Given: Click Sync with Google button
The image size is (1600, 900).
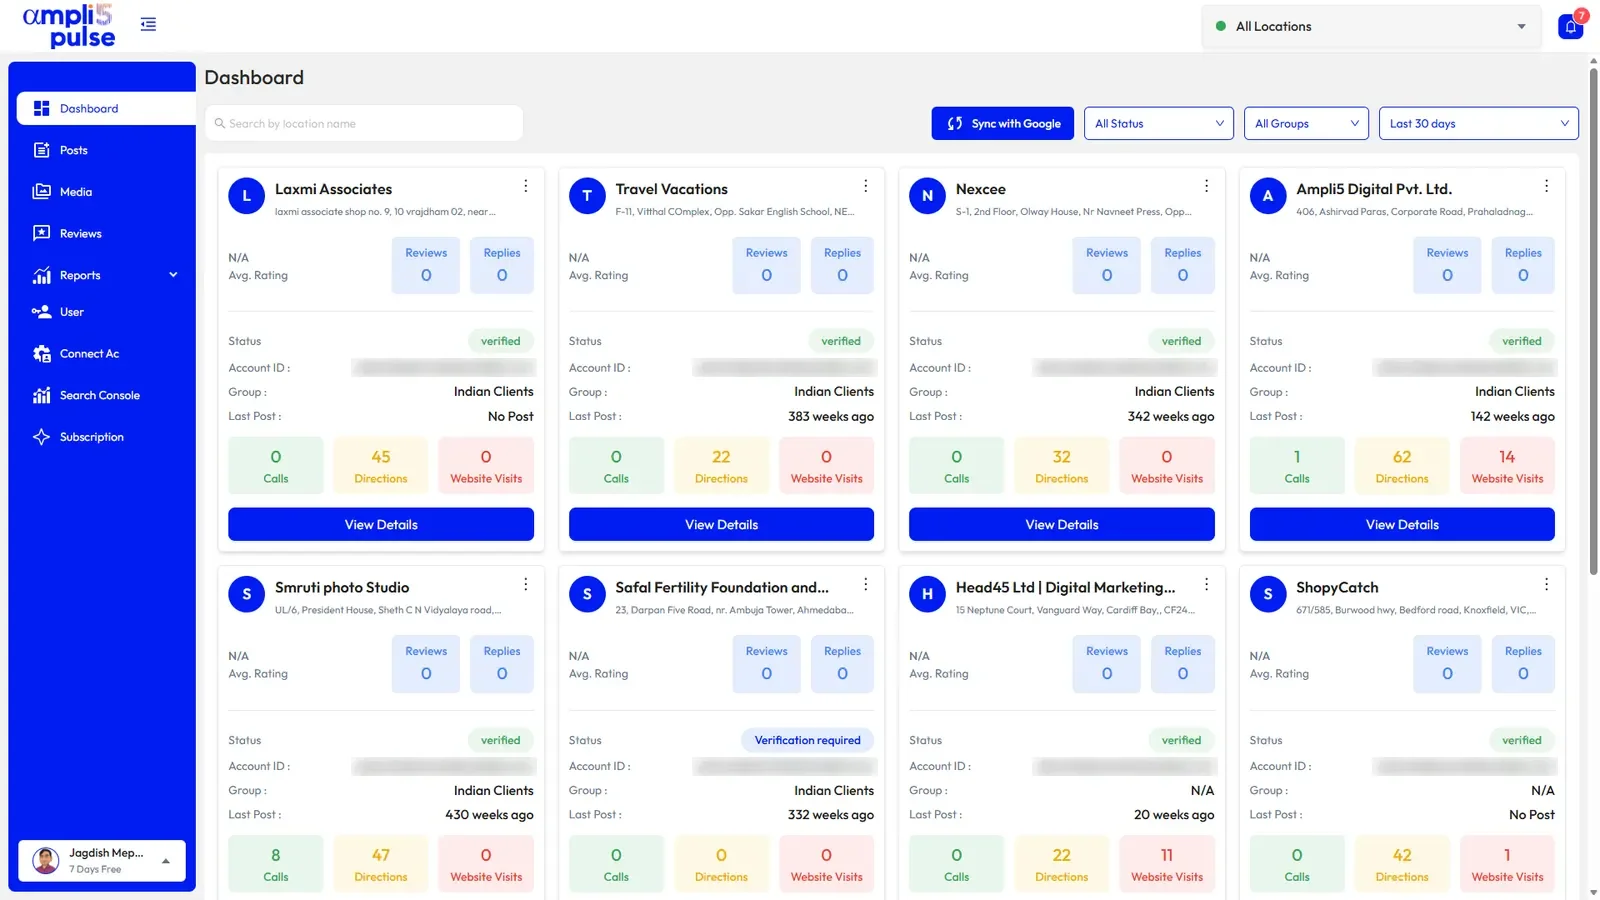Looking at the screenshot, I should 1003,124.
